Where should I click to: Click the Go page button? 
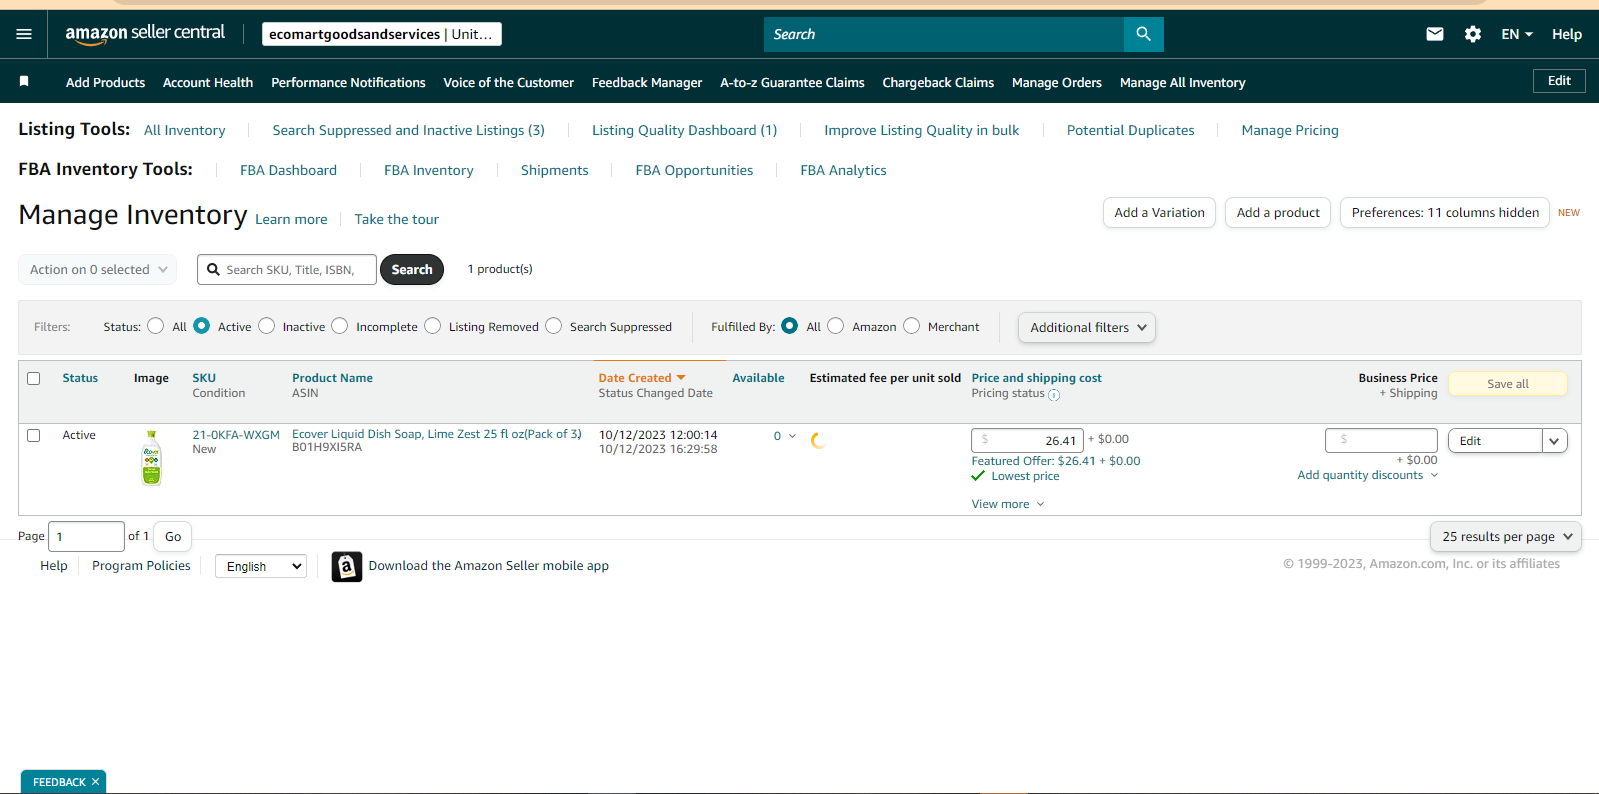173,537
